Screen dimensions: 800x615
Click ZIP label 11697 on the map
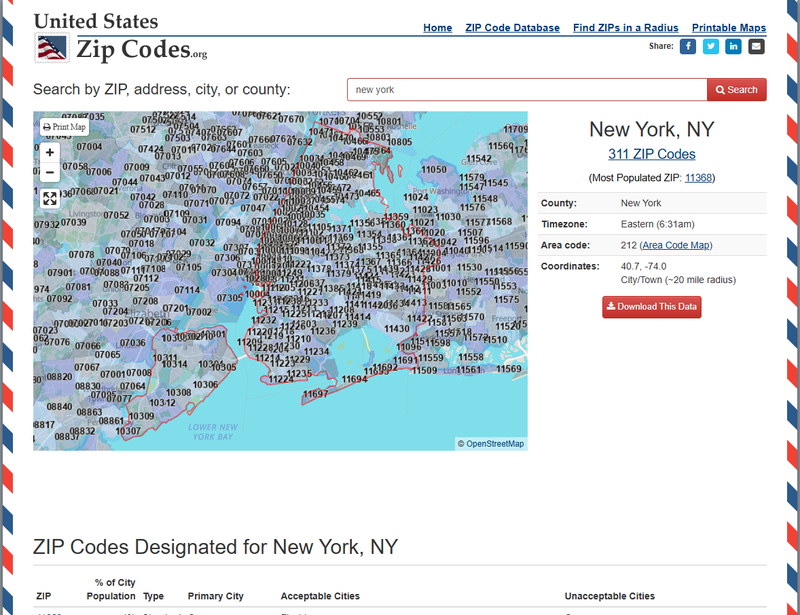[x=316, y=394]
